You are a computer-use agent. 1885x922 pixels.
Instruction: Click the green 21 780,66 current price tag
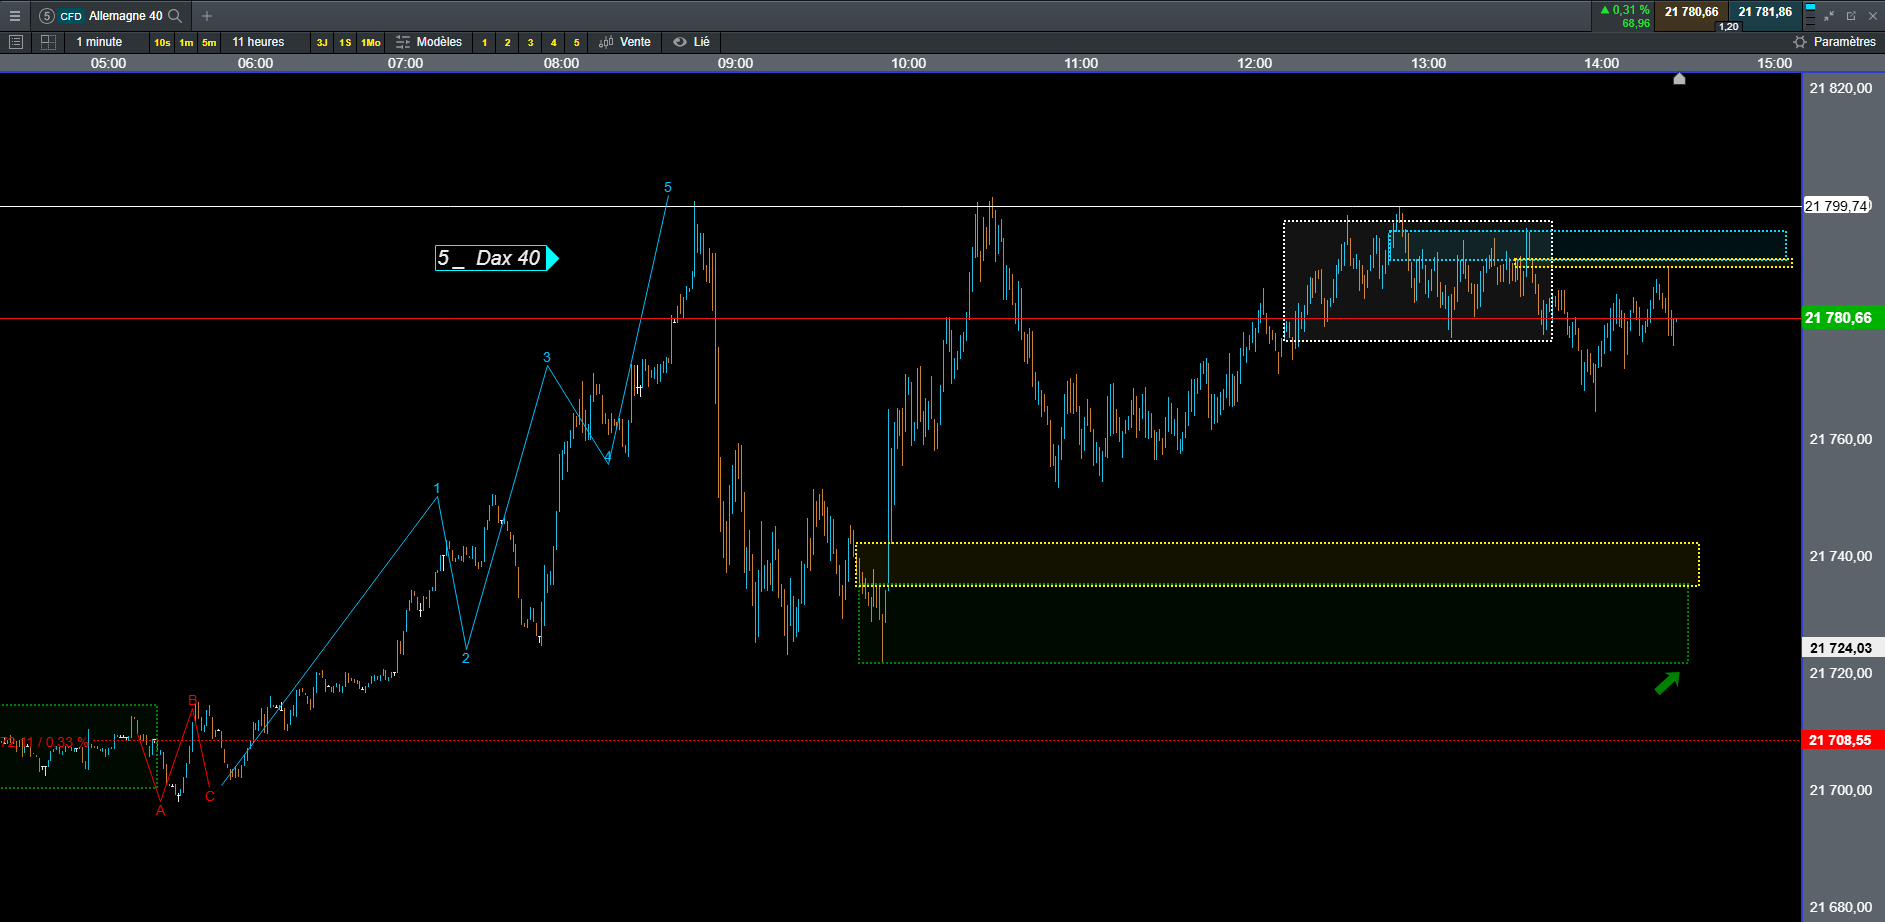1843,318
